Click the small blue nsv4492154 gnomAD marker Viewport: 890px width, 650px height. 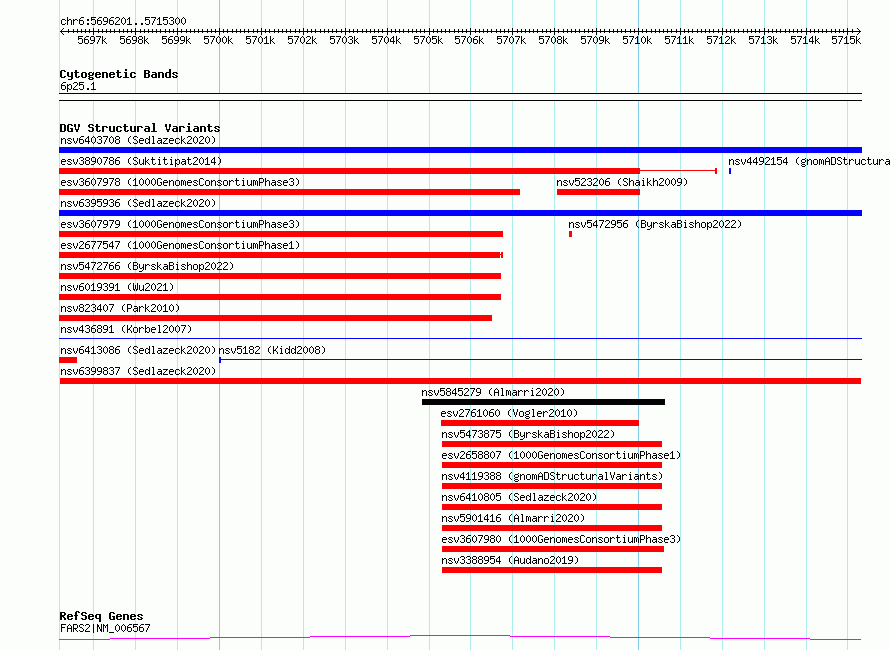click(x=730, y=171)
